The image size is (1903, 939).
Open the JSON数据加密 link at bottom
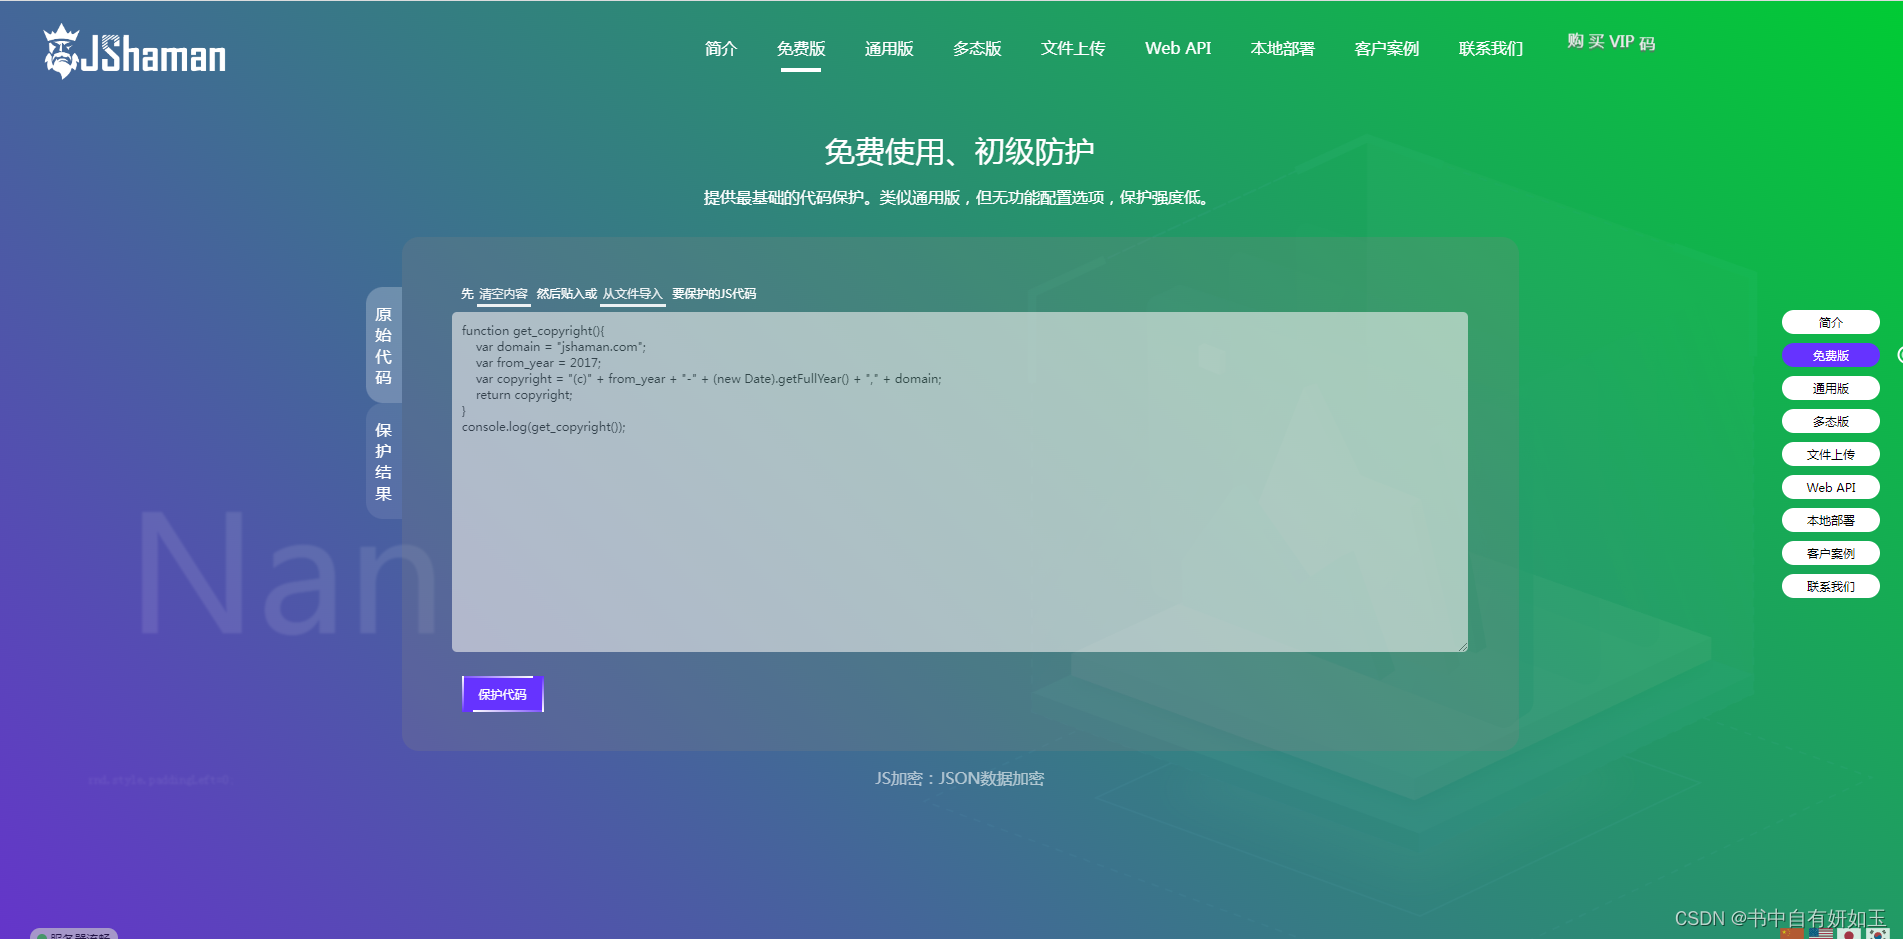click(x=991, y=778)
